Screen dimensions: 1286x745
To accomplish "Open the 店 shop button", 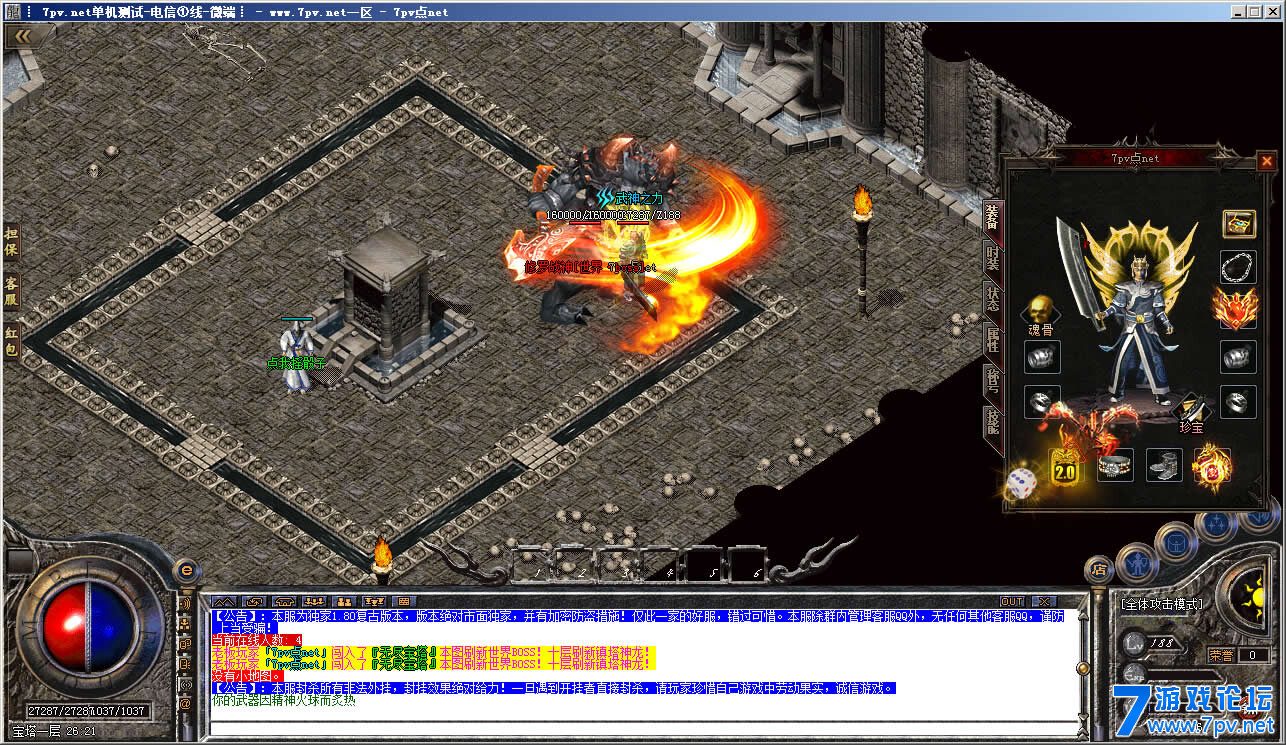I will point(1100,570).
